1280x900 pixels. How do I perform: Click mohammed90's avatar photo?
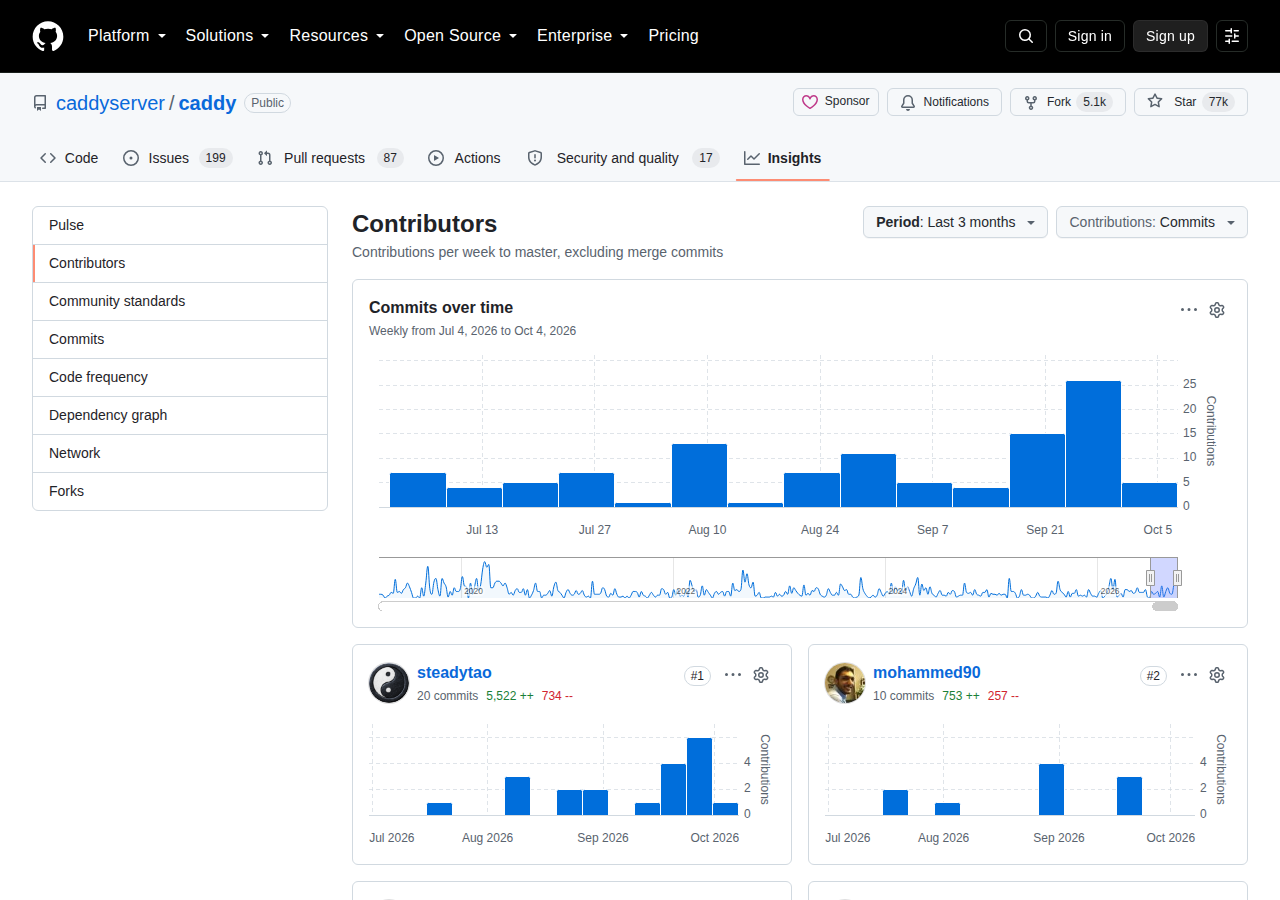(845, 683)
